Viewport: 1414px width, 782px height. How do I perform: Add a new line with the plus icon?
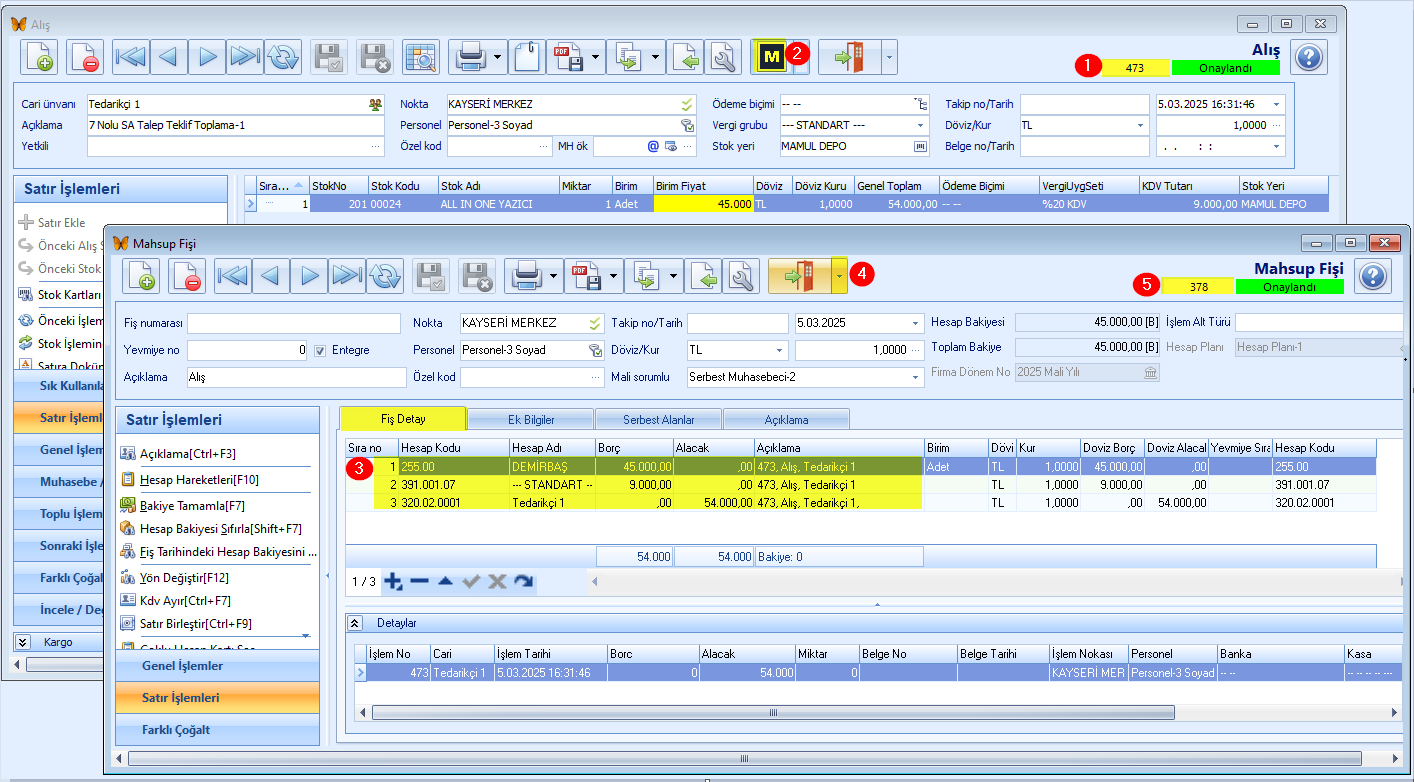(x=393, y=581)
